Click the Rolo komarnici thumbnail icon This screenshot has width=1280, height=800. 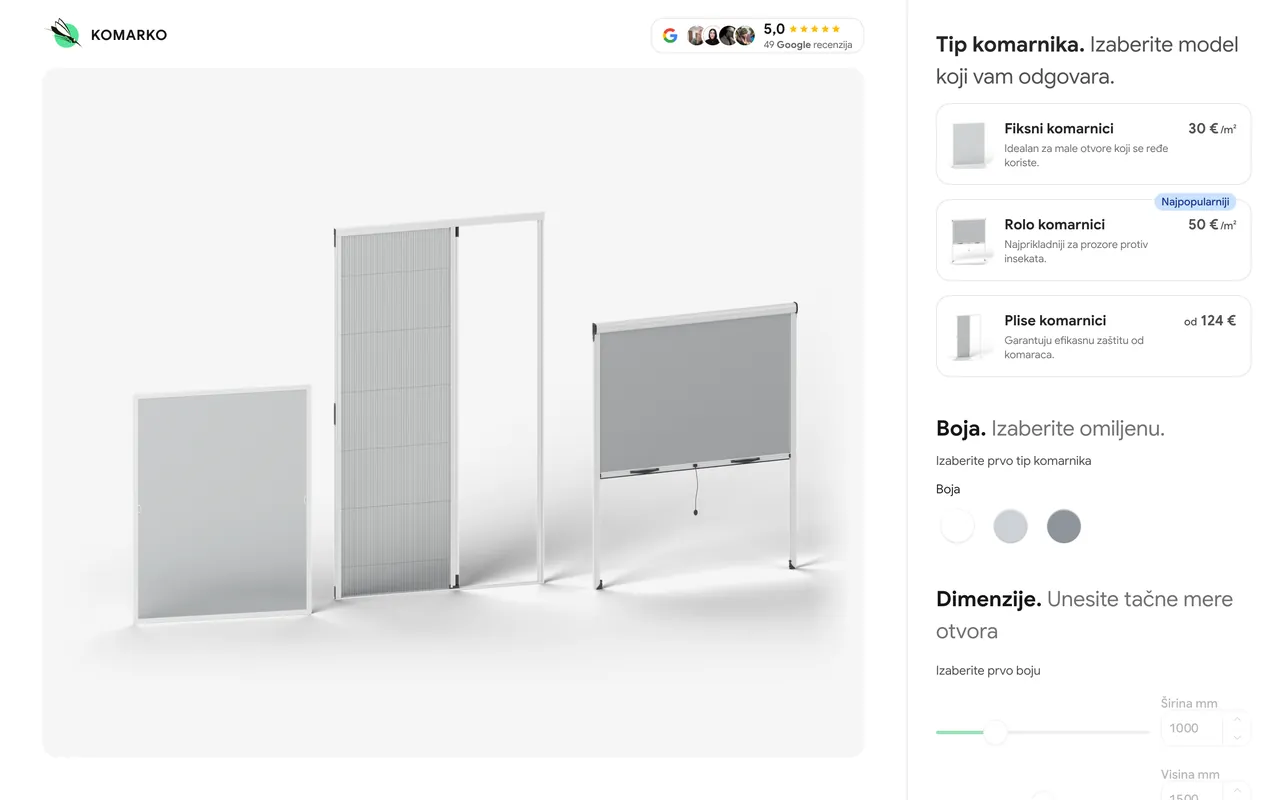[x=967, y=241]
